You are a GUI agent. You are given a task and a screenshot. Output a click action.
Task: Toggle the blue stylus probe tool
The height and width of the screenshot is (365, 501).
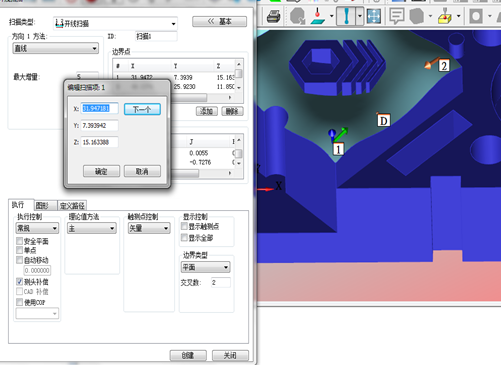coord(346,16)
